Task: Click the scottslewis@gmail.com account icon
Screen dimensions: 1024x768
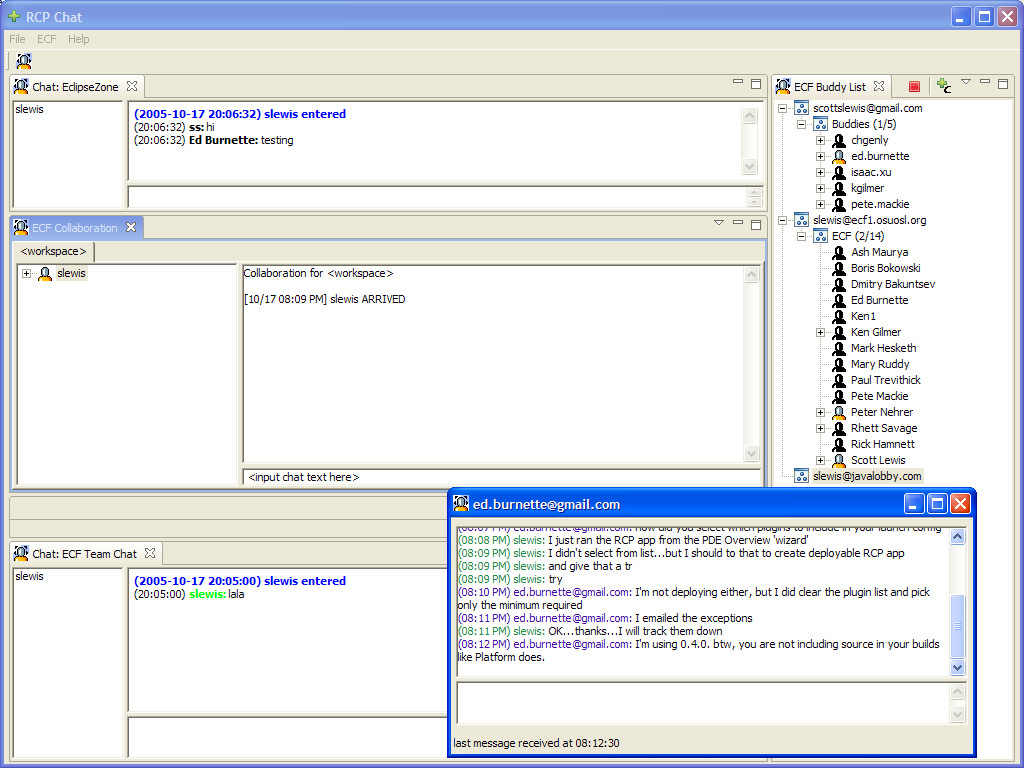Action: [801, 108]
